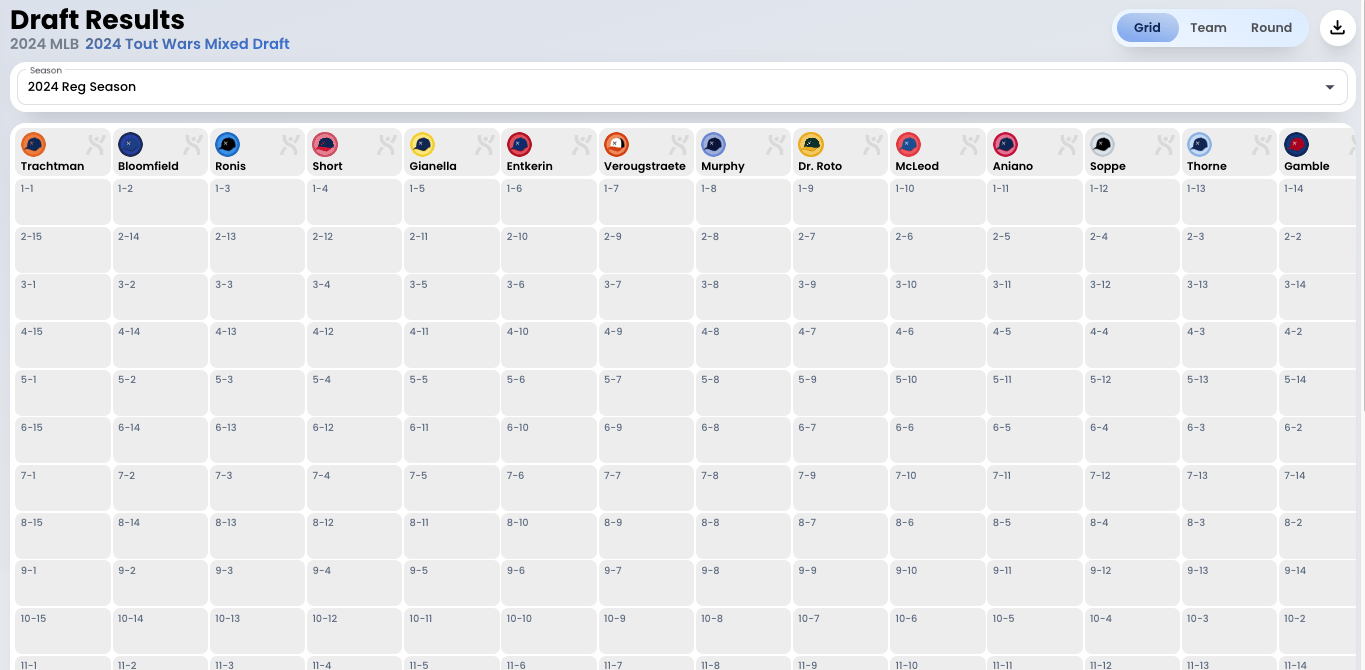Click draft pick cell 7-11
Viewport: 1365px width, 670px height.
[x=1034, y=487]
